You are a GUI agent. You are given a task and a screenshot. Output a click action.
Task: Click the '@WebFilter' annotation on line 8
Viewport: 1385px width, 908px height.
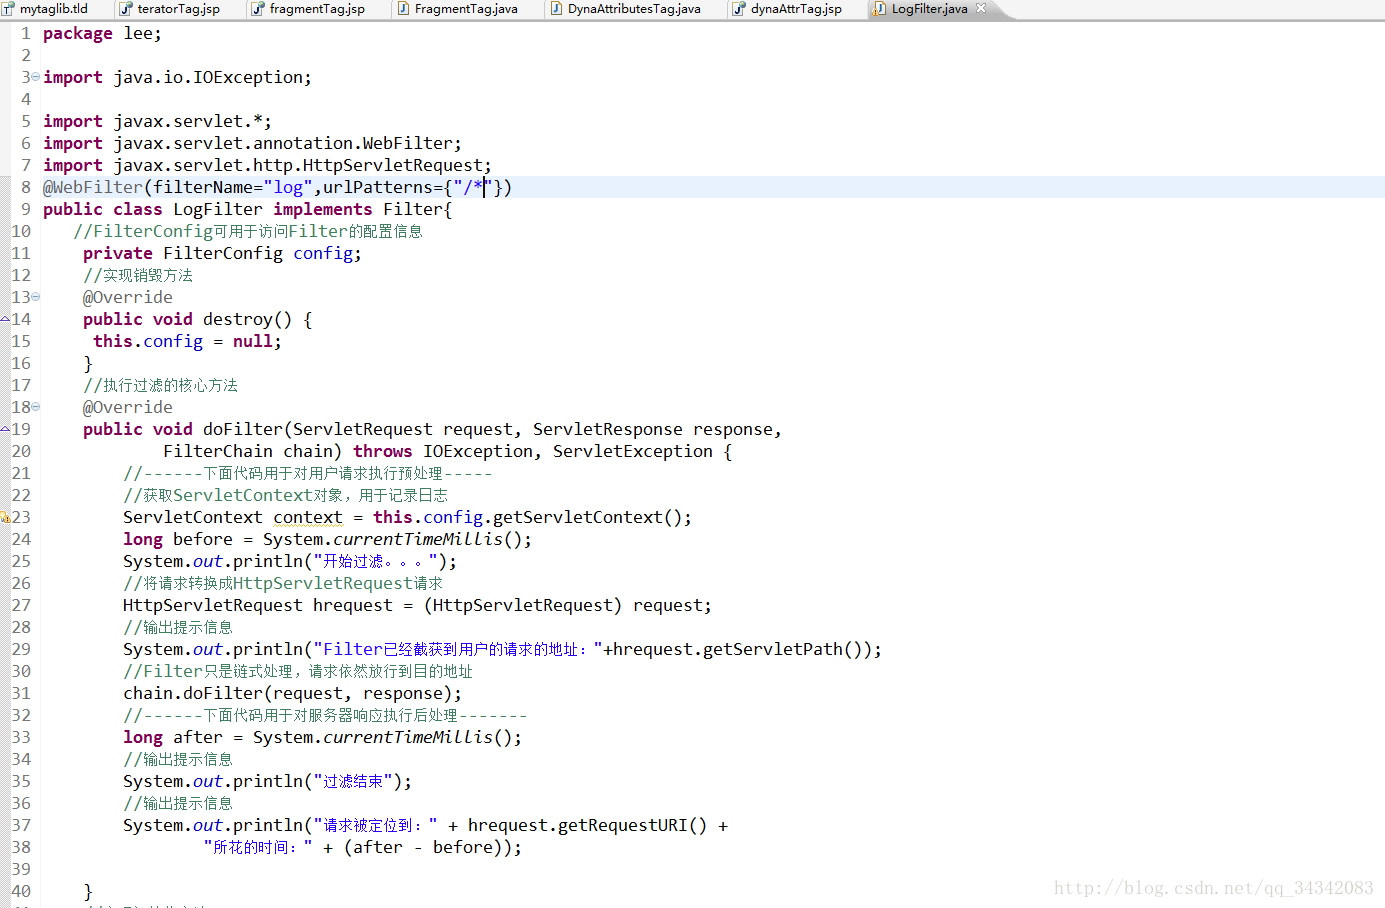pyautogui.click(x=93, y=188)
